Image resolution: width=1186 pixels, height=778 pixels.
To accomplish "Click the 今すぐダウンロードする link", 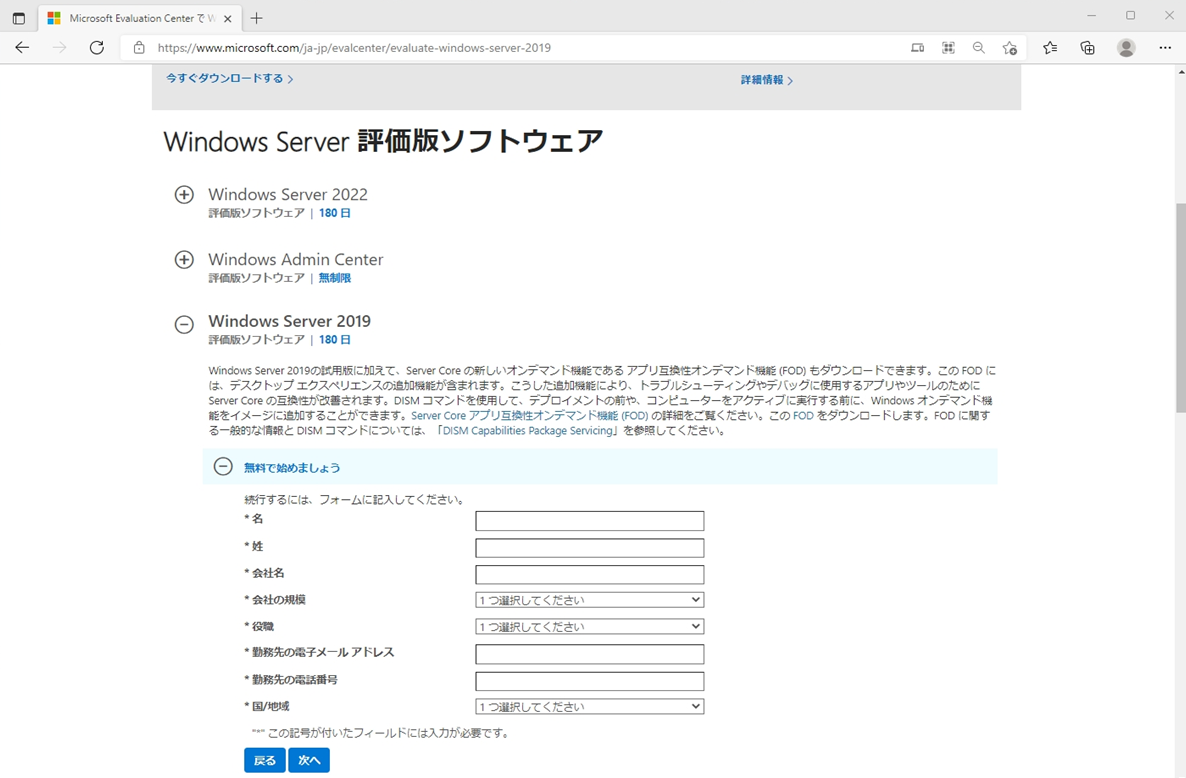I will coord(229,79).
